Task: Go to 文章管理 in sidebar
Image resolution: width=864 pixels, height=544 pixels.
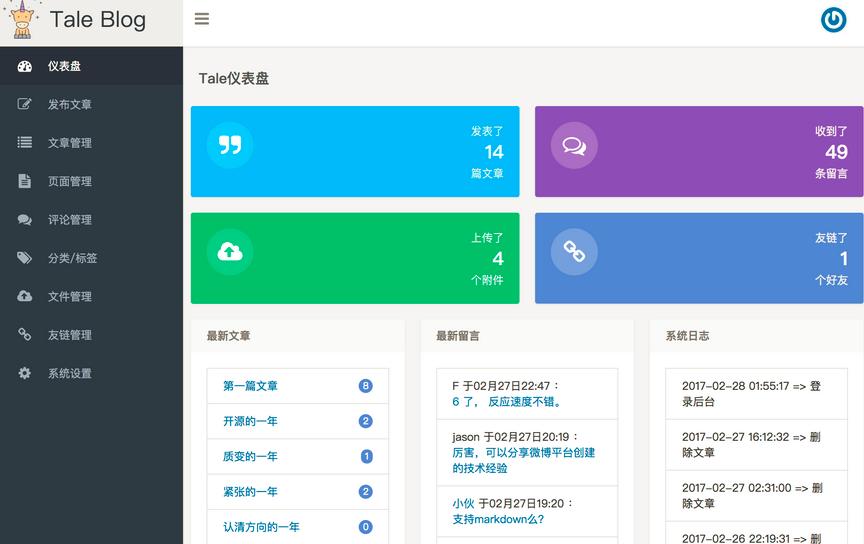Action: coord(91,143)
